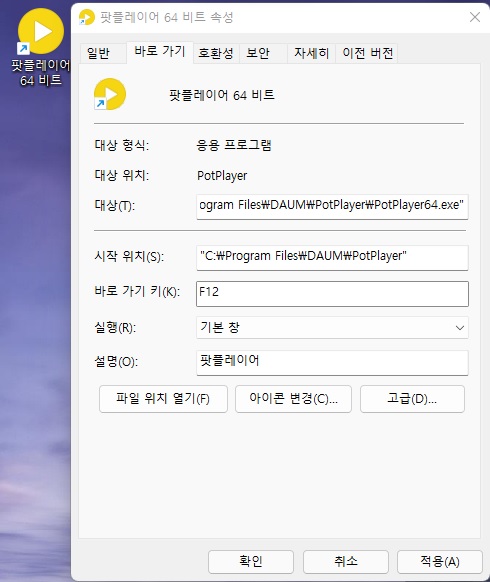Image resolution: width=490 pixels, height=582 pixels.
Task: Open the 고급(D)... settings
Action: click(412, 399)
